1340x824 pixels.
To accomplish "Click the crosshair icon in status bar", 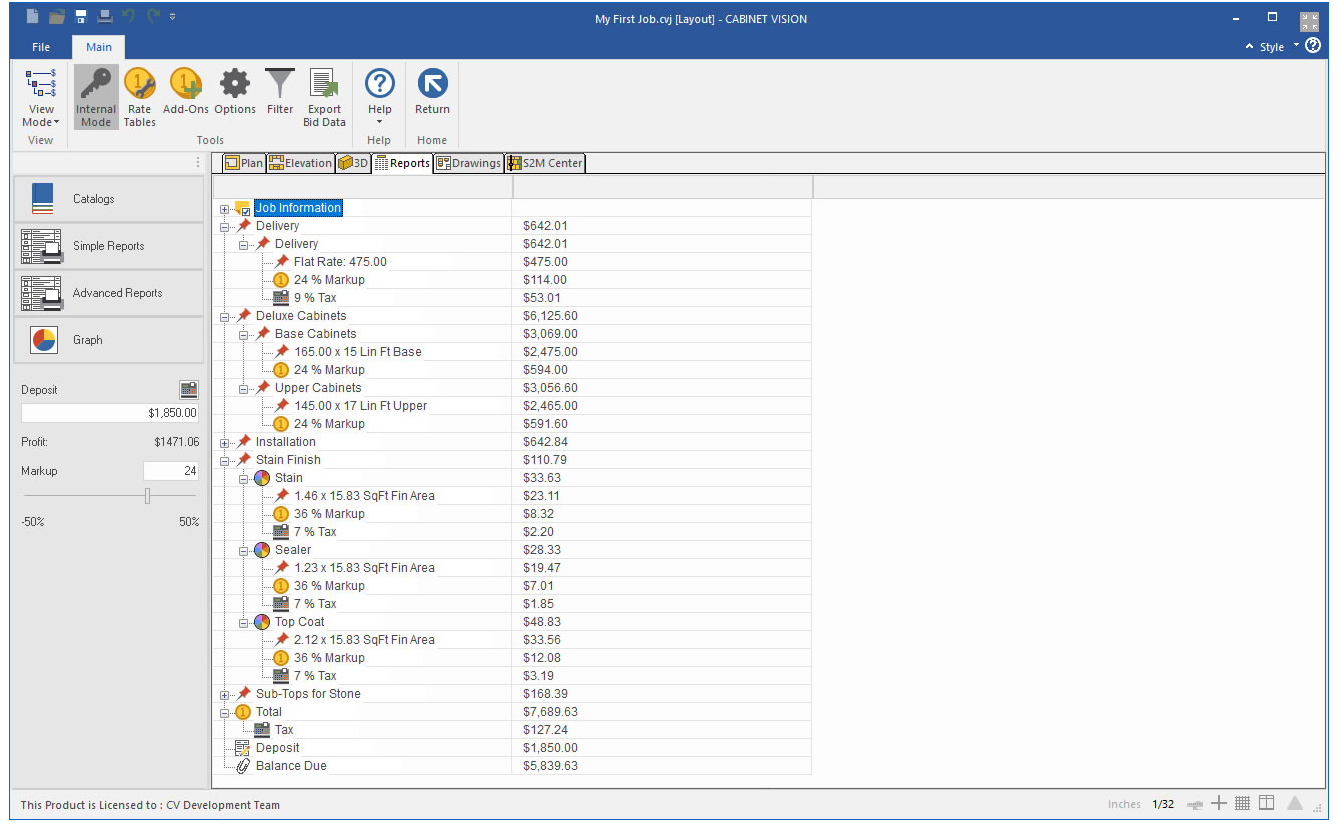I will [x=1218, y=803].
